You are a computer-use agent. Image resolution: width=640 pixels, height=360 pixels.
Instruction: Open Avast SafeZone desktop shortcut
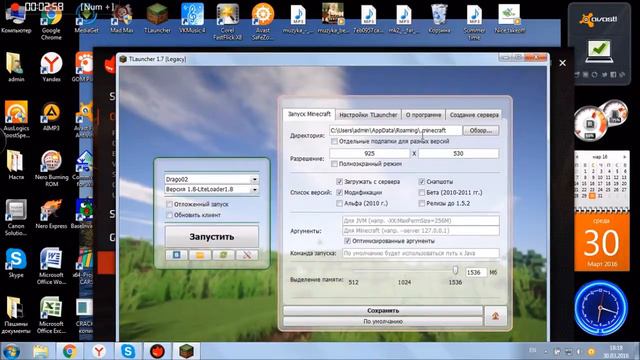(x=263, y=22)
